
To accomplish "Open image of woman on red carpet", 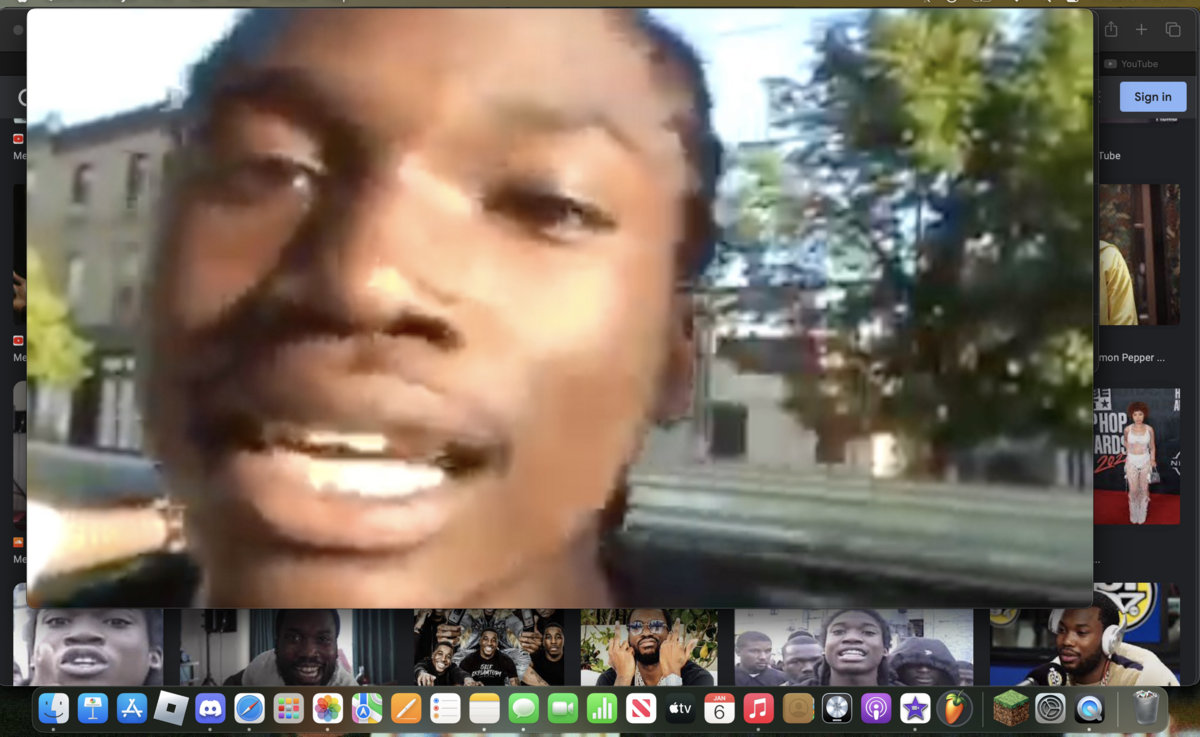I will click(1136, 456).
